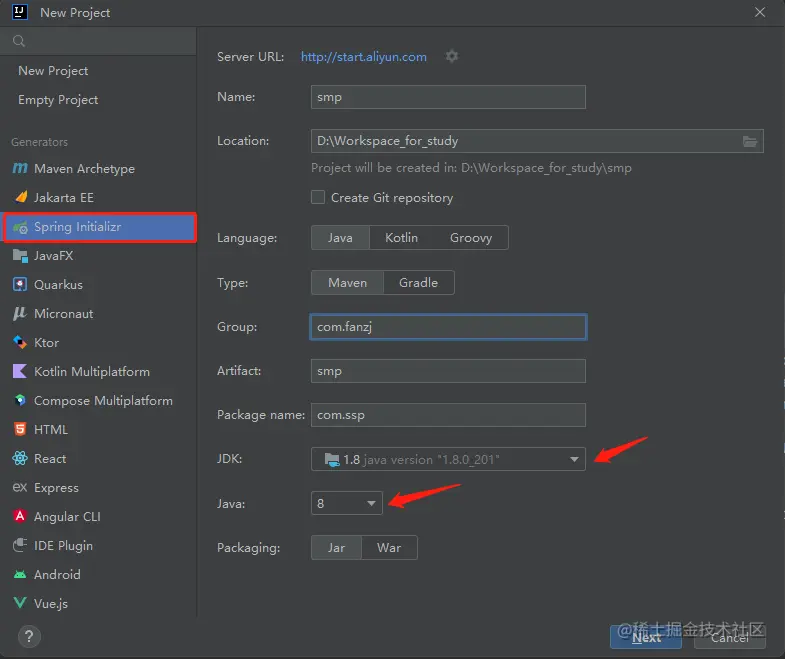Click the Micronaut mu icon
This screenshot has height=659, width=785.
[x=20, y=313]
